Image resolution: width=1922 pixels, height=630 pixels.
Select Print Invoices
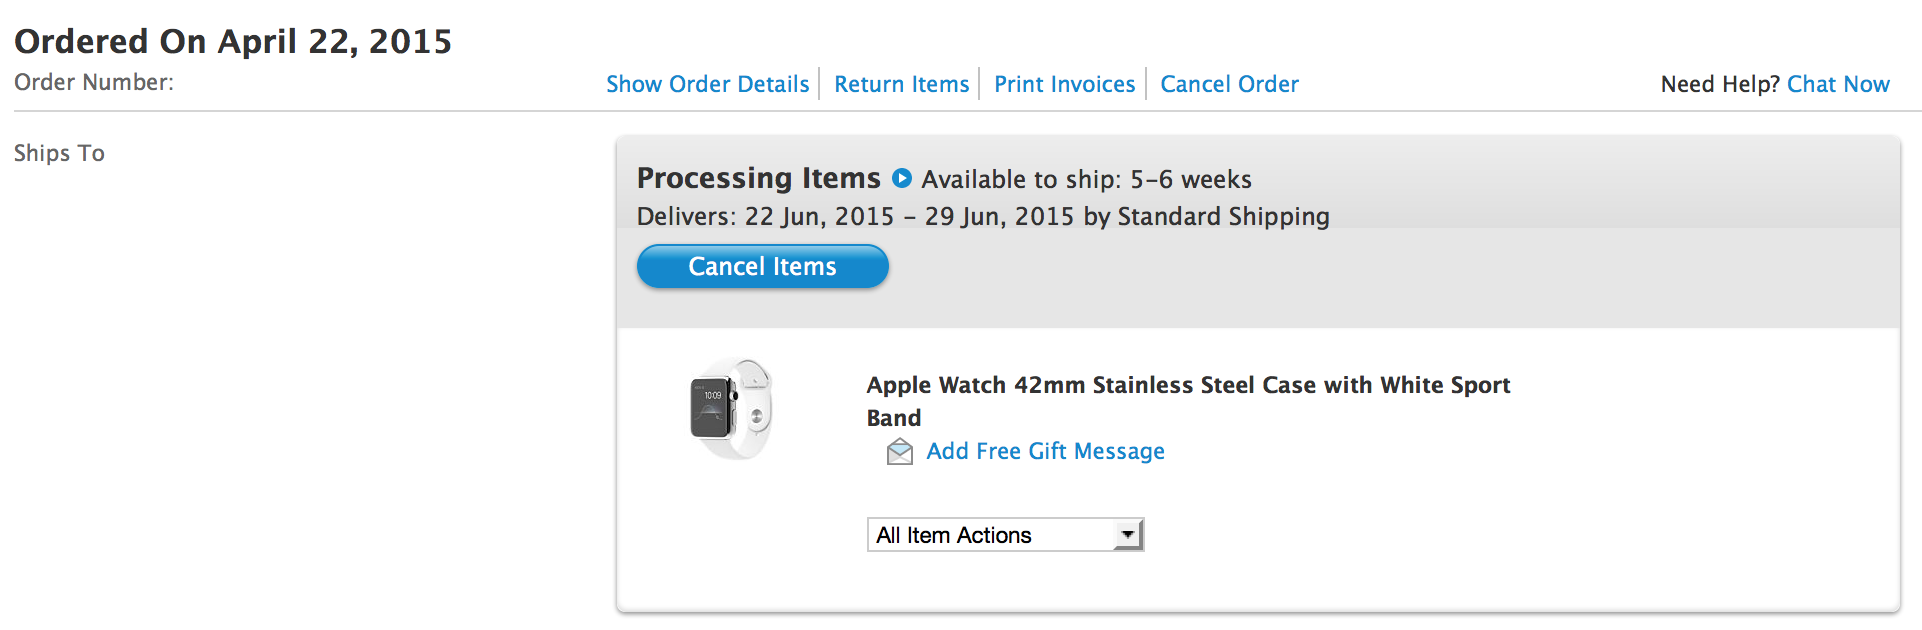click(x=1064, y=84)
